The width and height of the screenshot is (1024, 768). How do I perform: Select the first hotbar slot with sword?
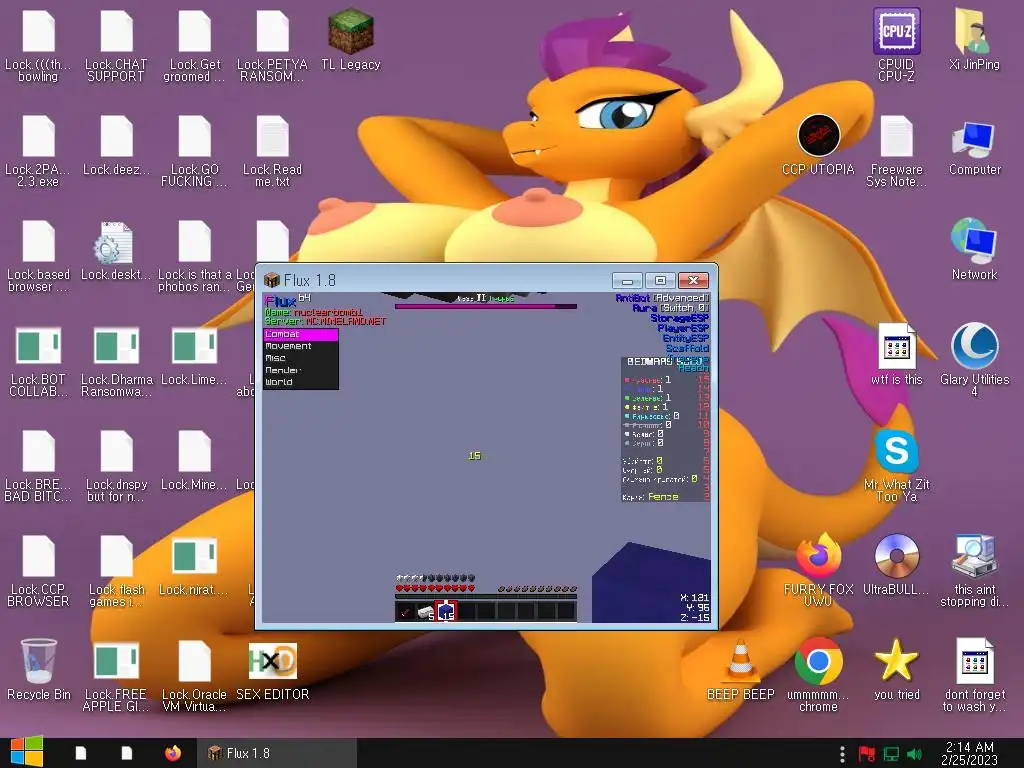coord(406,611)
